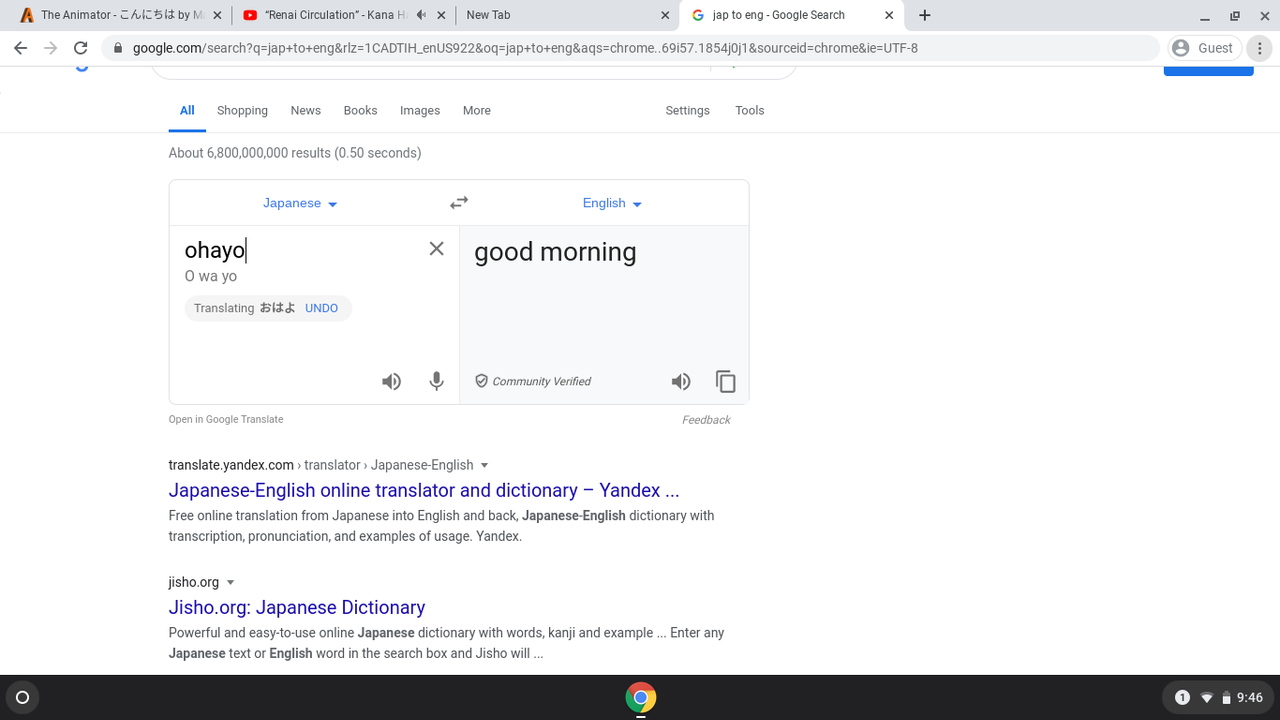Expand translate.yandex.com result options arrow
This screenshot has width=1280, height=720.
(x=485, y=465)
